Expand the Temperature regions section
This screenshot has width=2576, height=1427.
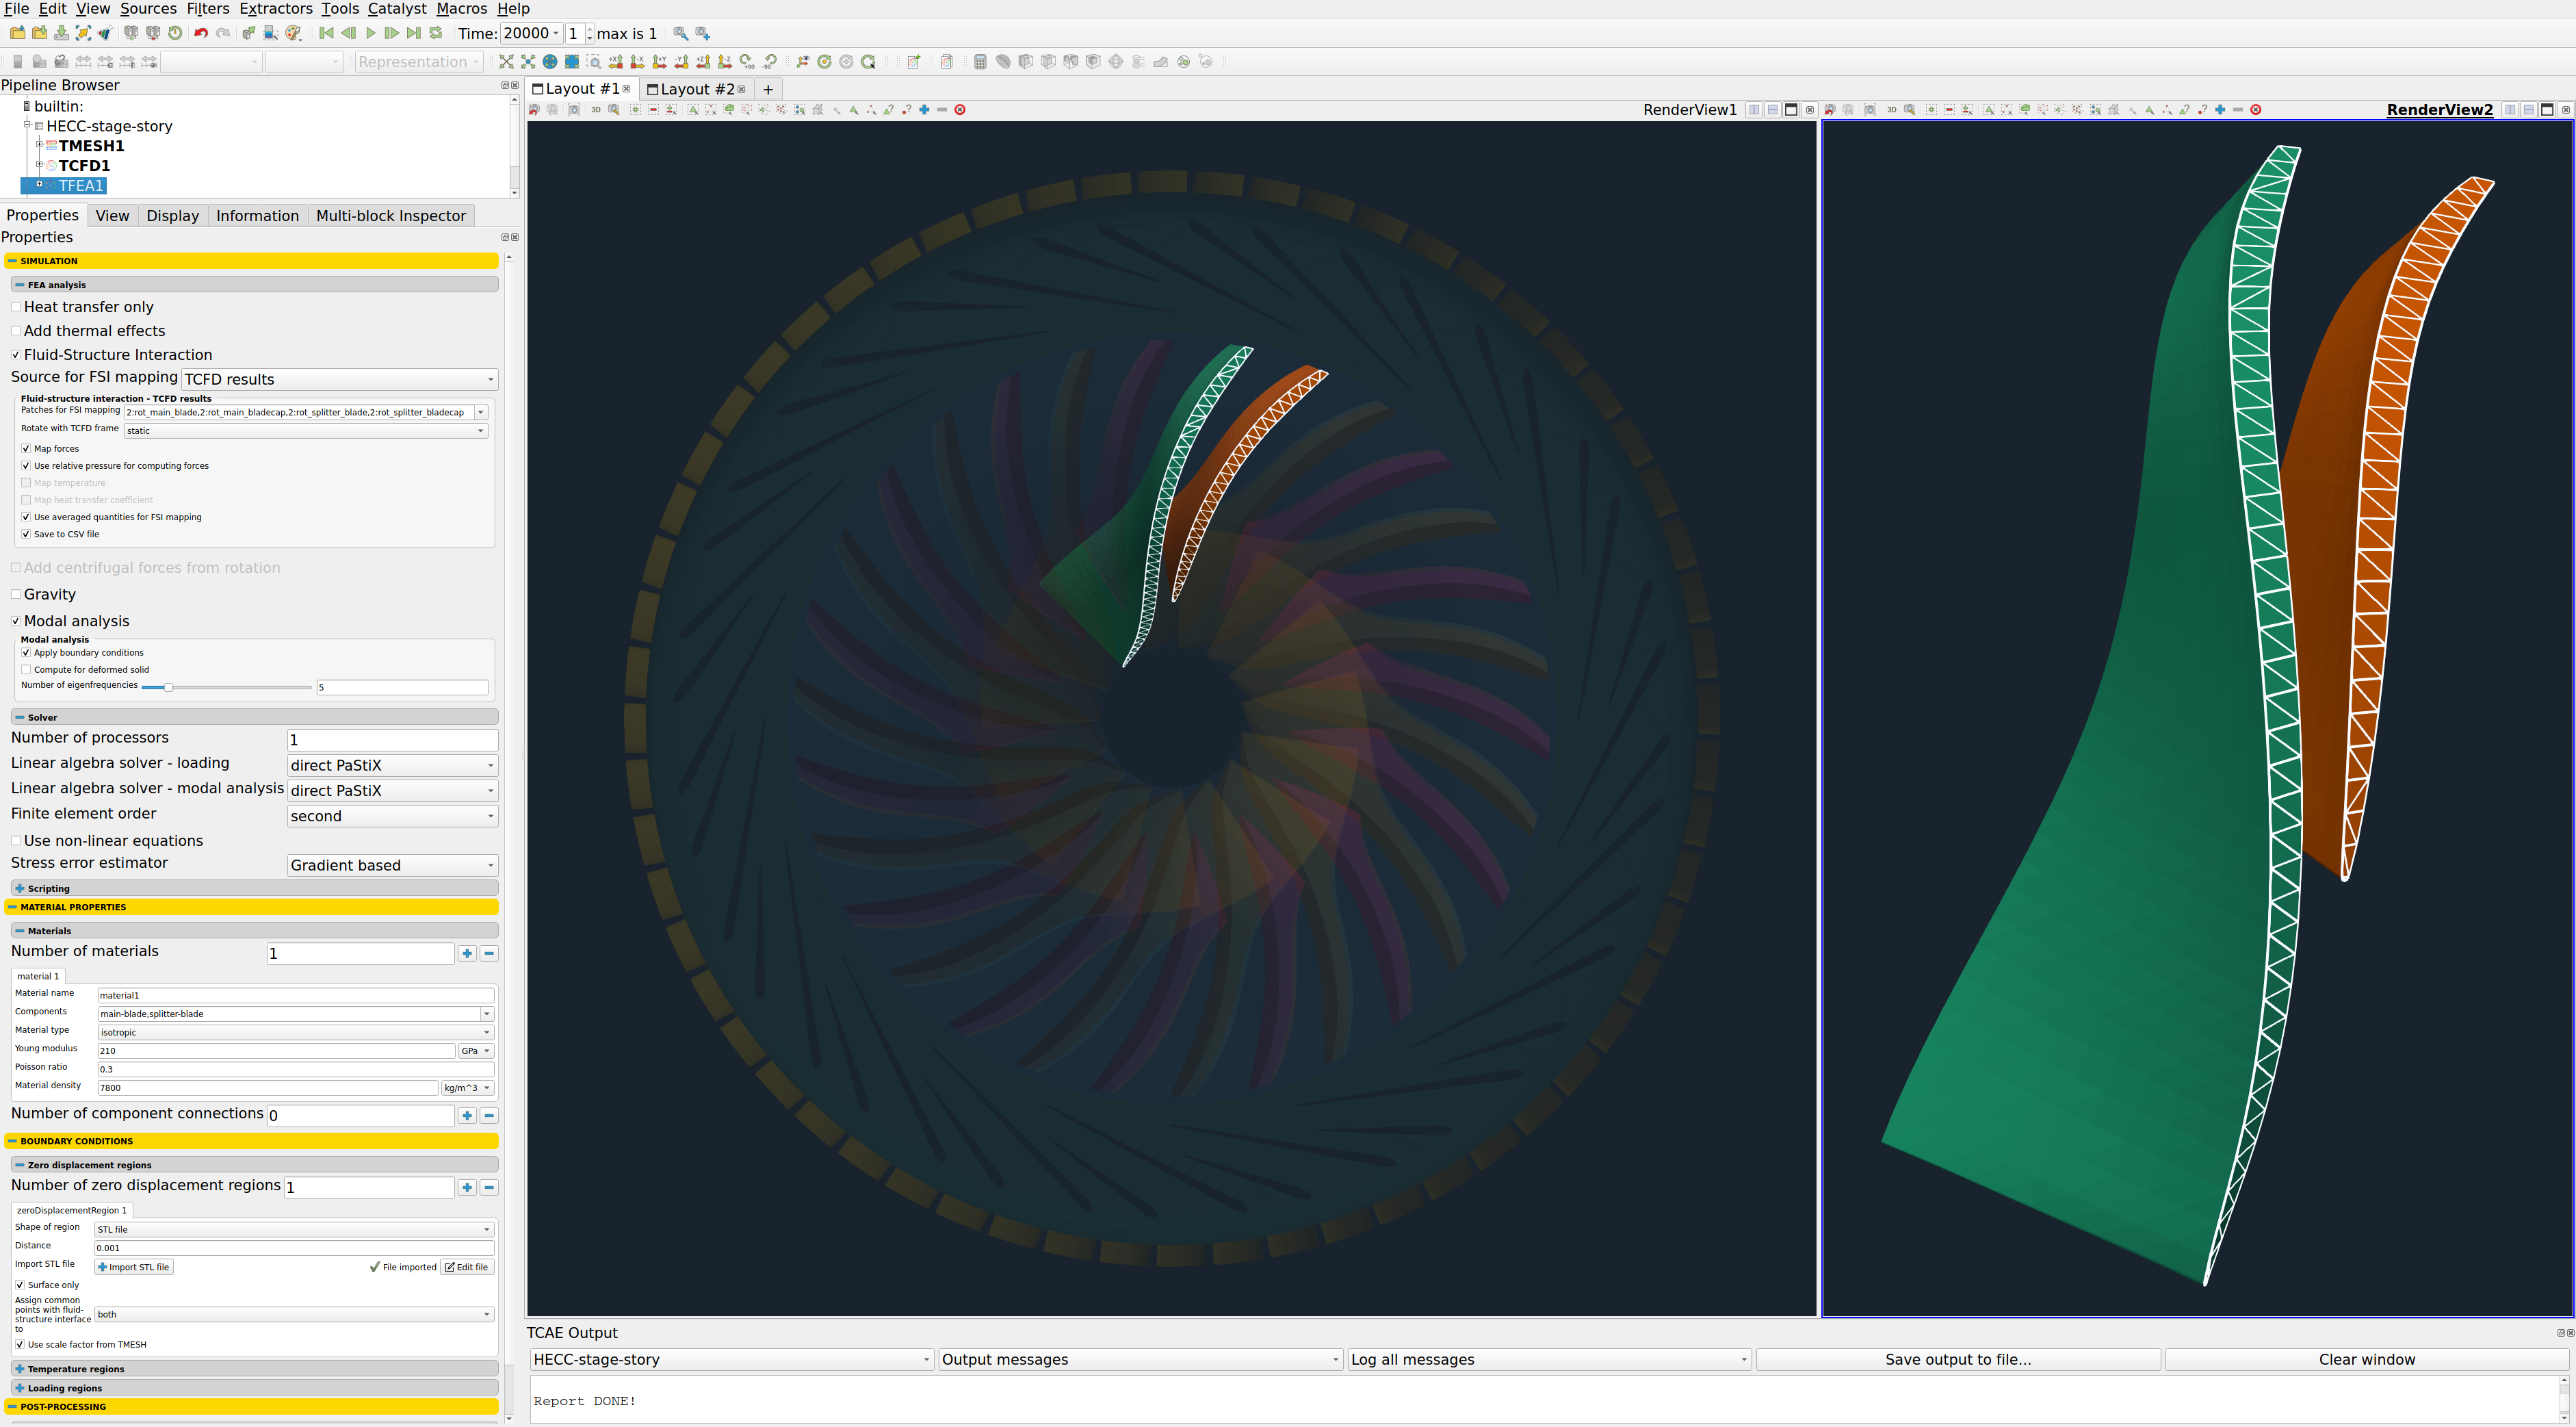(x=254, y=1370)
